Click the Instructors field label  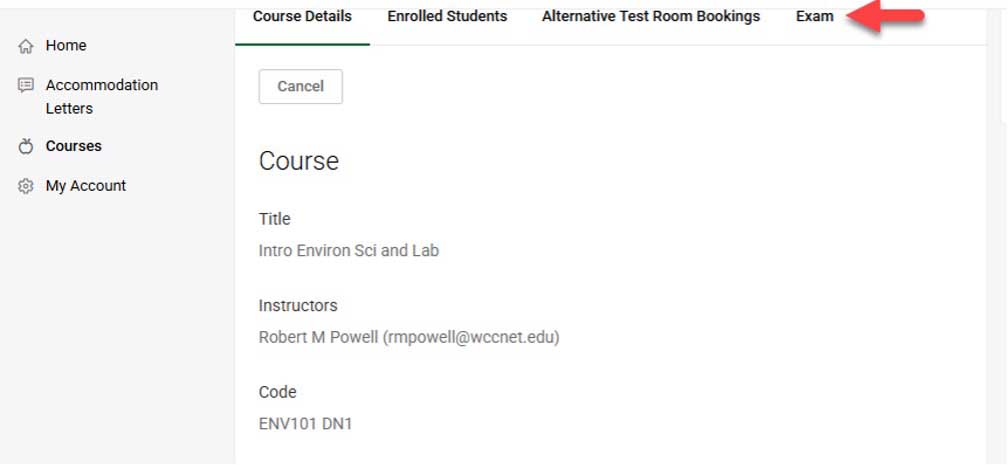point(298,306)
